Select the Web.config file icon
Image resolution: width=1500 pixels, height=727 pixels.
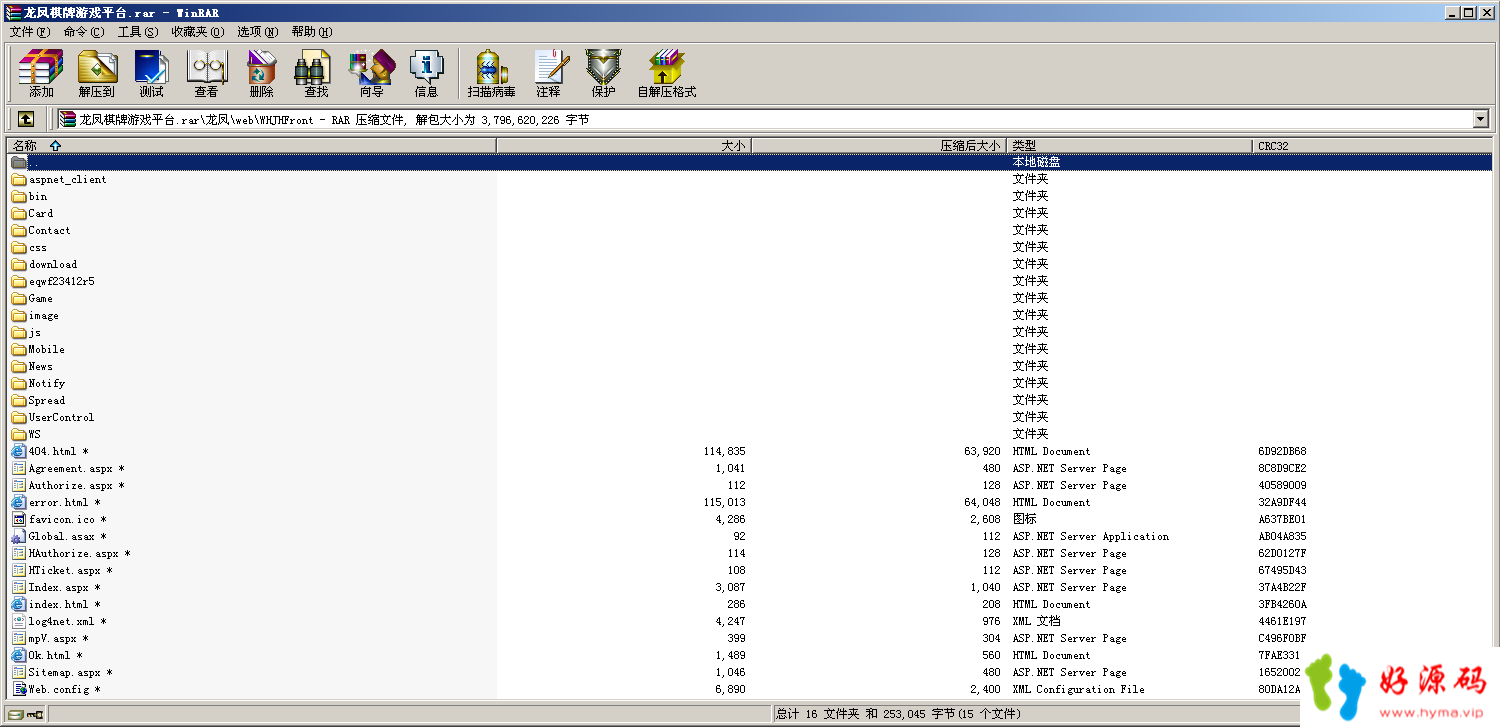tap(19, 690)
